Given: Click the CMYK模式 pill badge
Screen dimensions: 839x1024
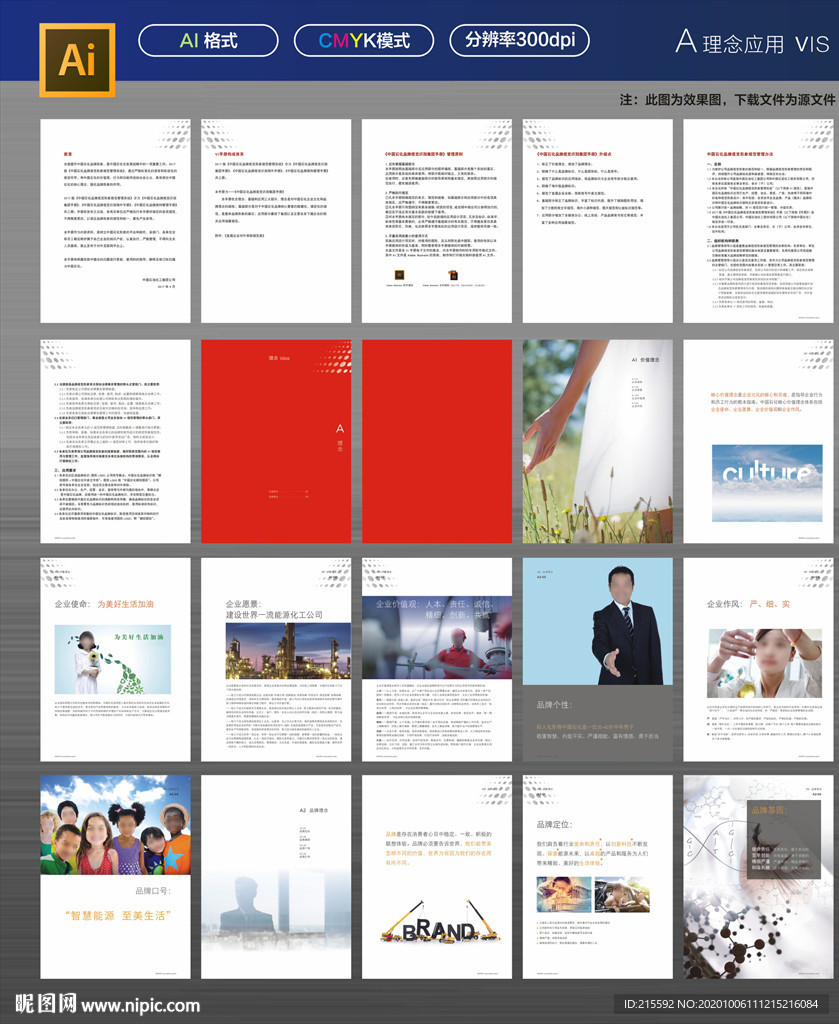Looking at the screenshot, I should pos(364,40).
